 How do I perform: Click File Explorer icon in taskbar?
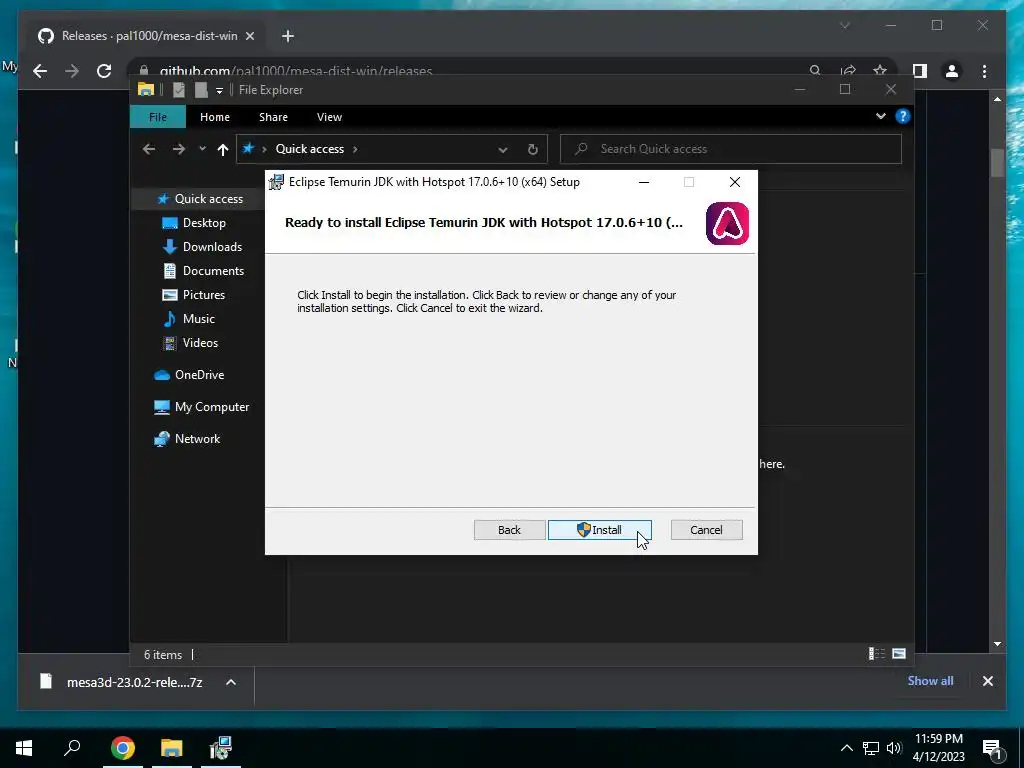click(x=172, y=748)
